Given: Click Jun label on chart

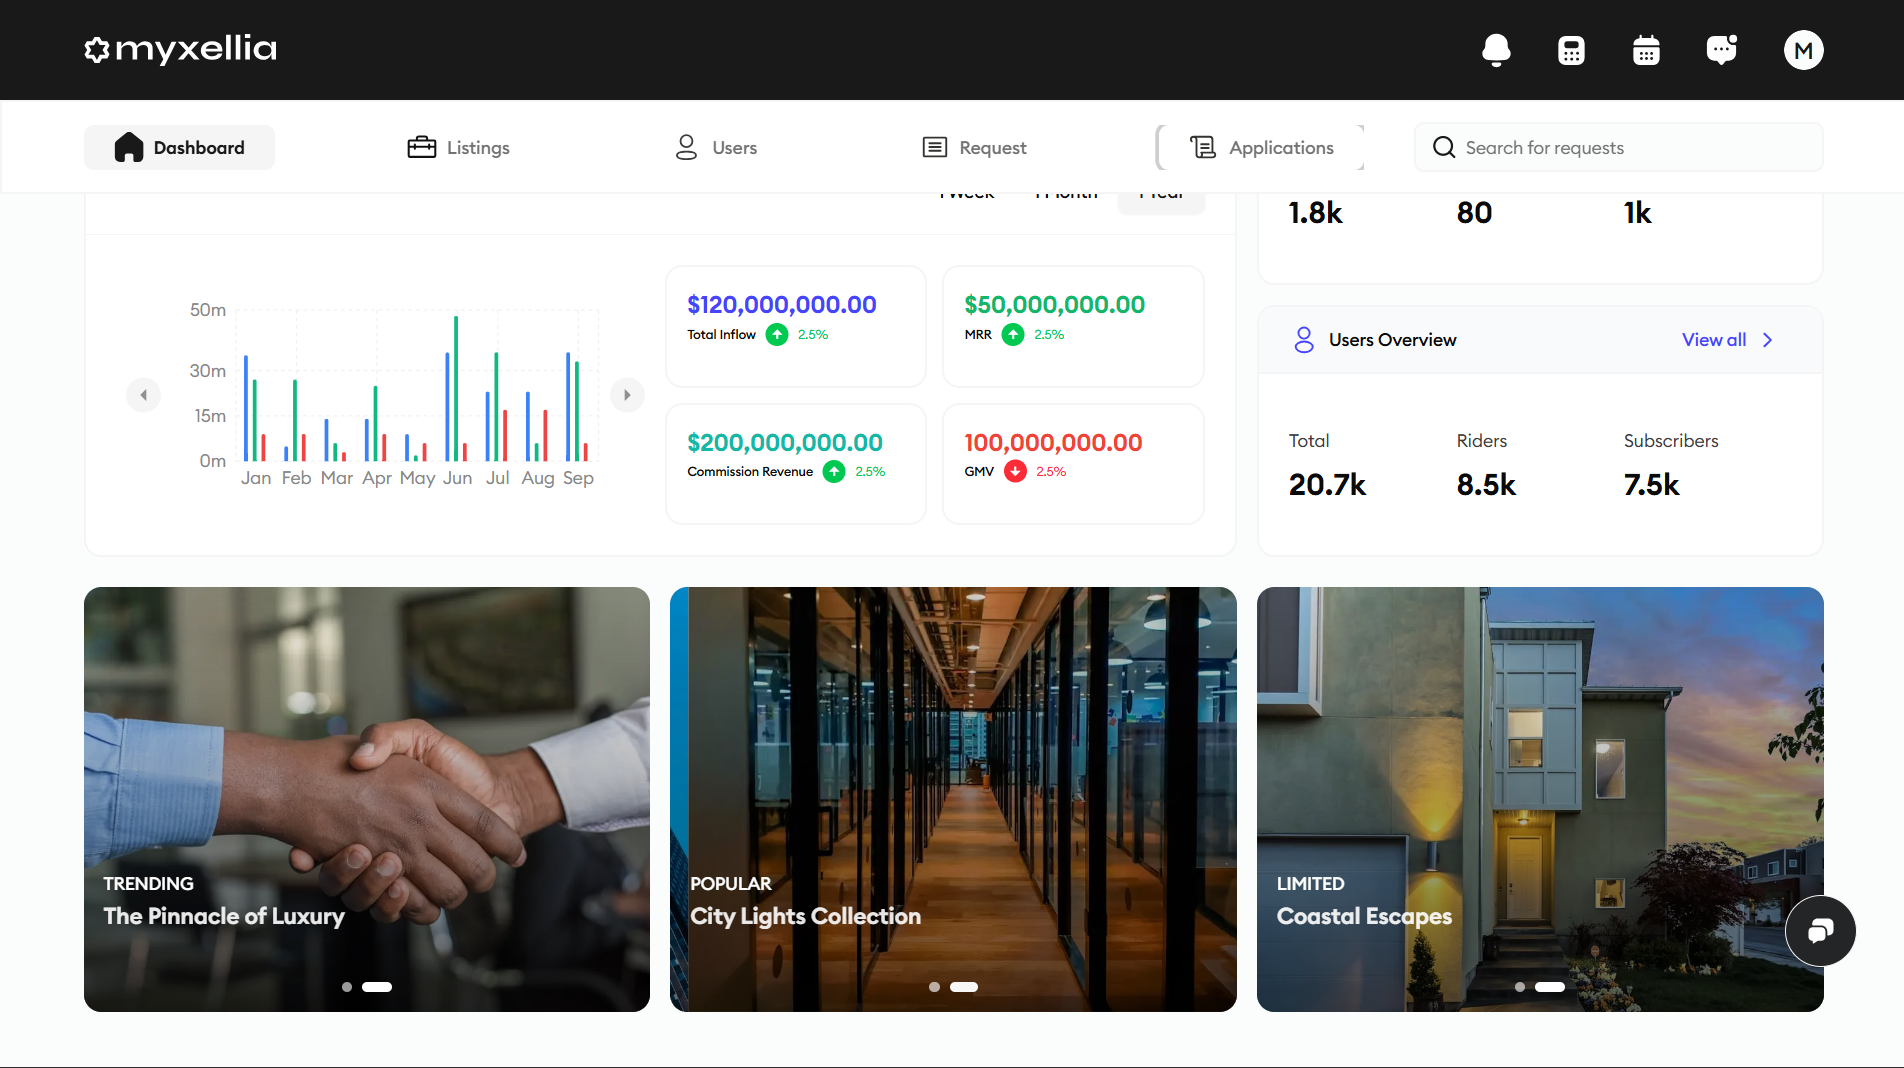Looking at the screenshot, I should [457, 478].
